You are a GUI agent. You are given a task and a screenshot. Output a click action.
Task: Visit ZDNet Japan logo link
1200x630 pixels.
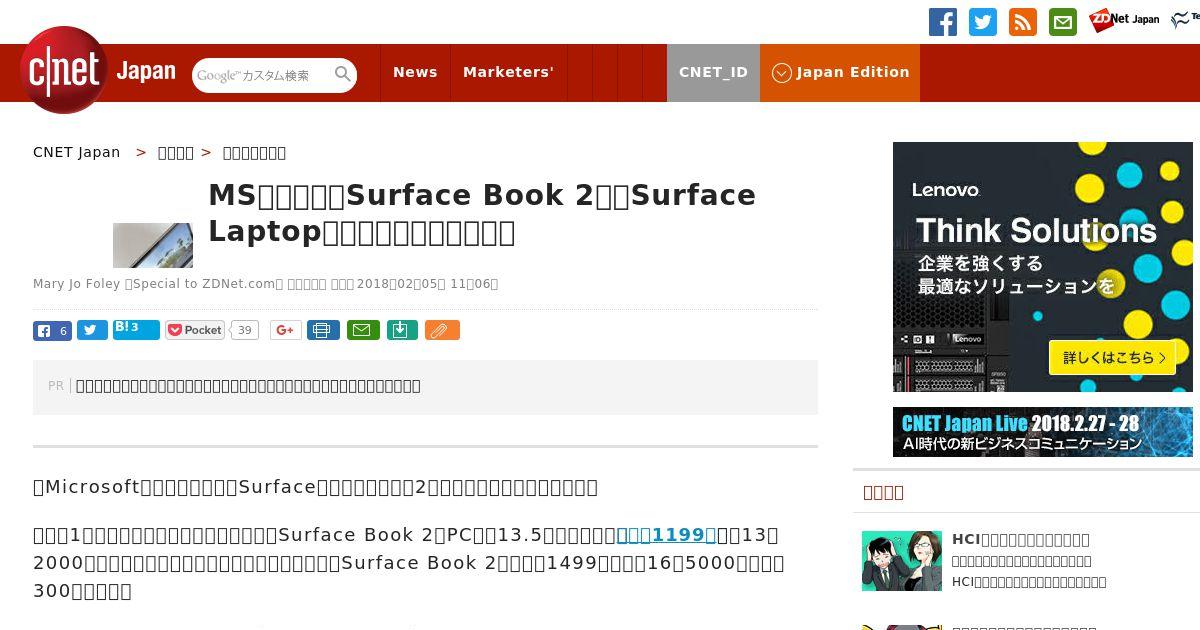pos(1125,20)
